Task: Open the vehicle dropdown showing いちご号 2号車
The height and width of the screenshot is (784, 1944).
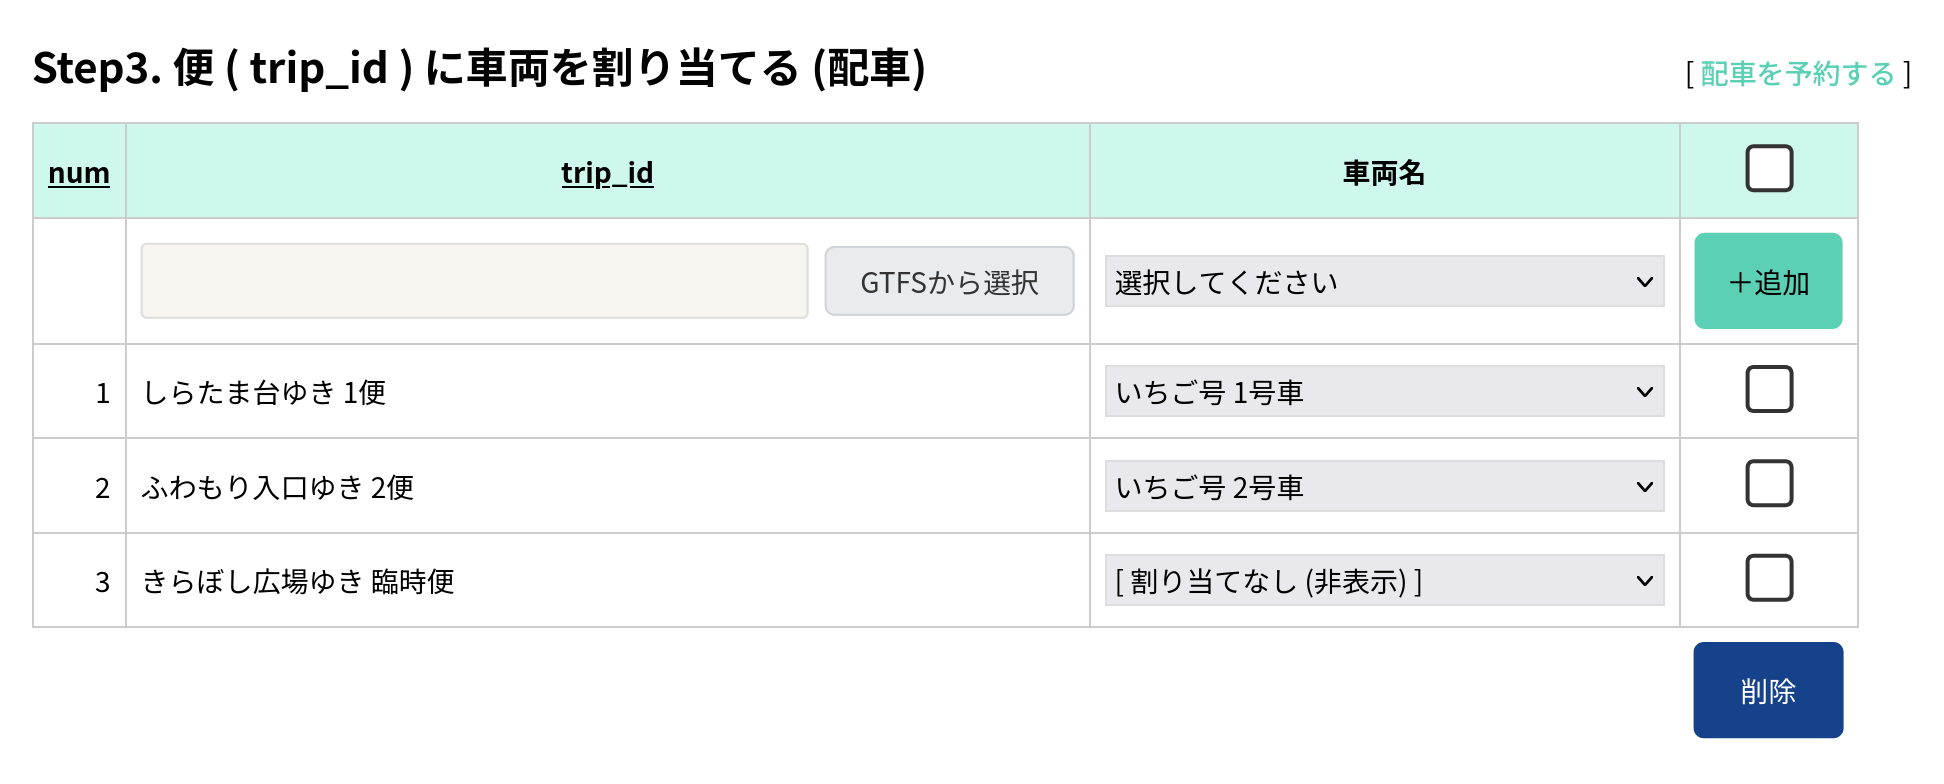Action: click(1383, 486)
